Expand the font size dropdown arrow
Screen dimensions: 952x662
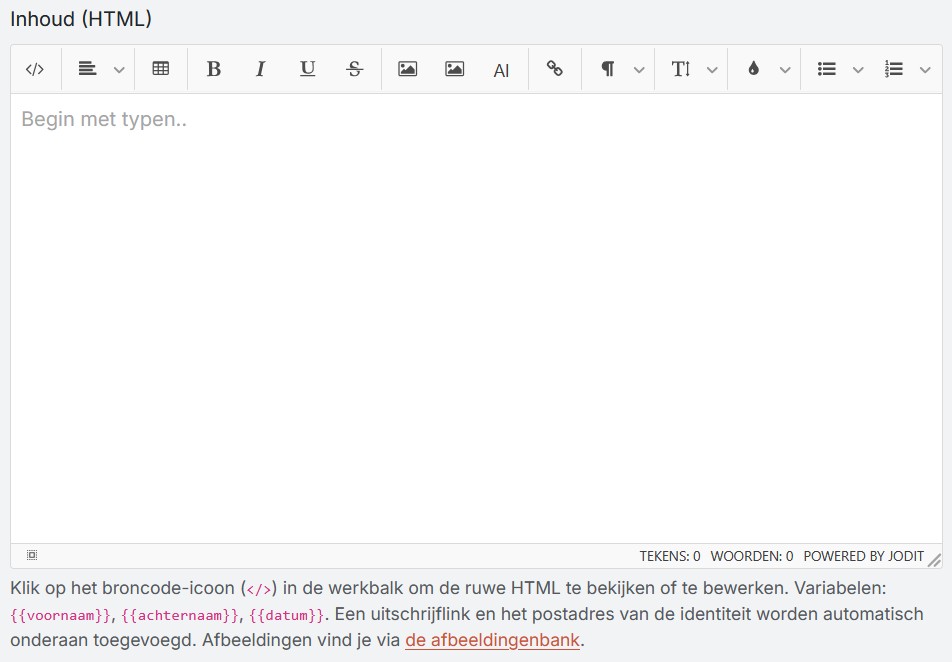(x=712, y=70)
